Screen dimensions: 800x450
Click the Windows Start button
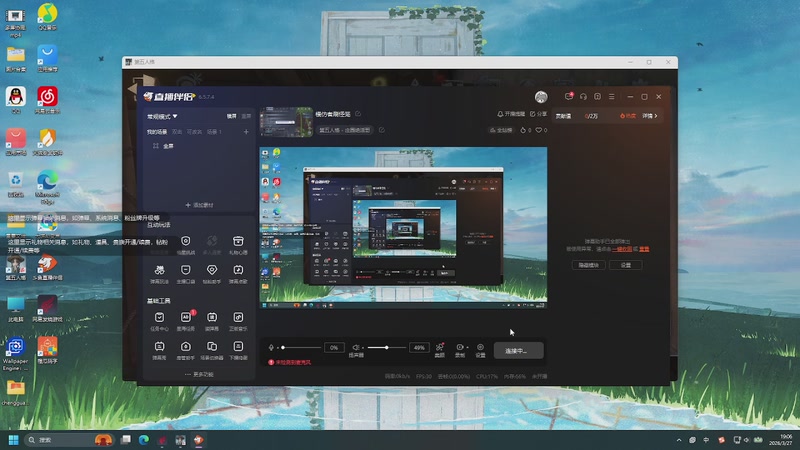[x=14, y=440]
